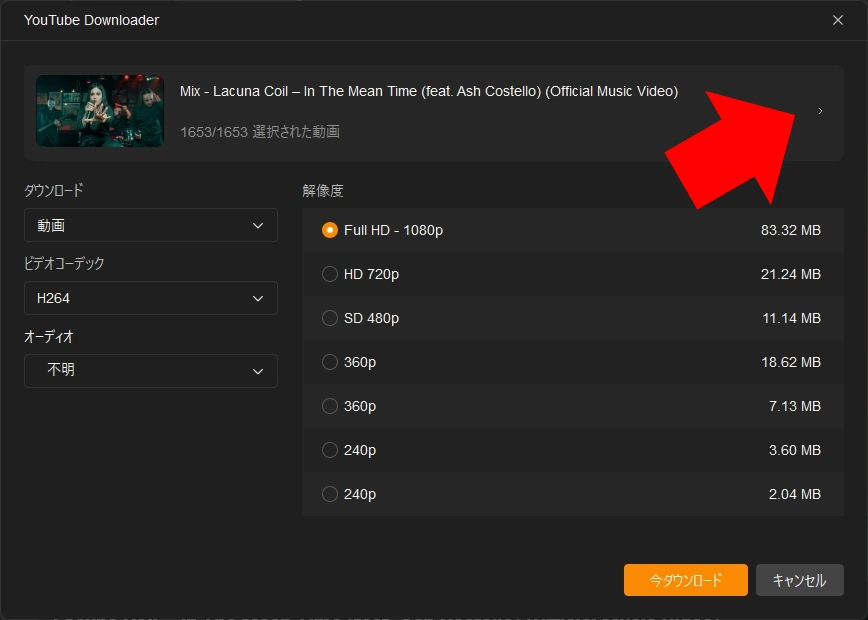Click the 1653/1653 選択された動画 text
Image resolution: width=868 pixels, height=620 pixels.
pos(260,132)
